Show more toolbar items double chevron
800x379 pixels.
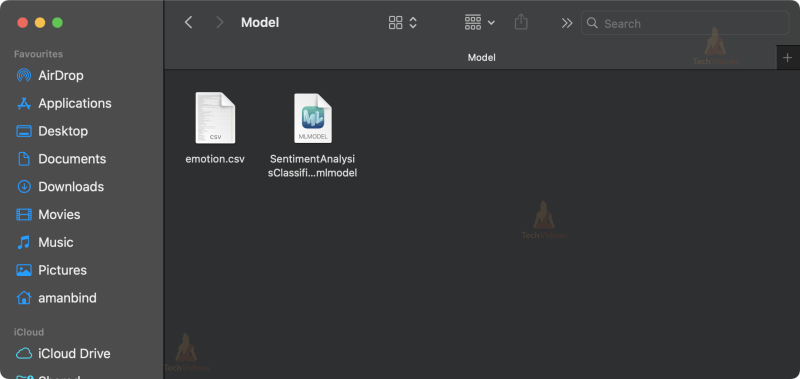[567, 23]
